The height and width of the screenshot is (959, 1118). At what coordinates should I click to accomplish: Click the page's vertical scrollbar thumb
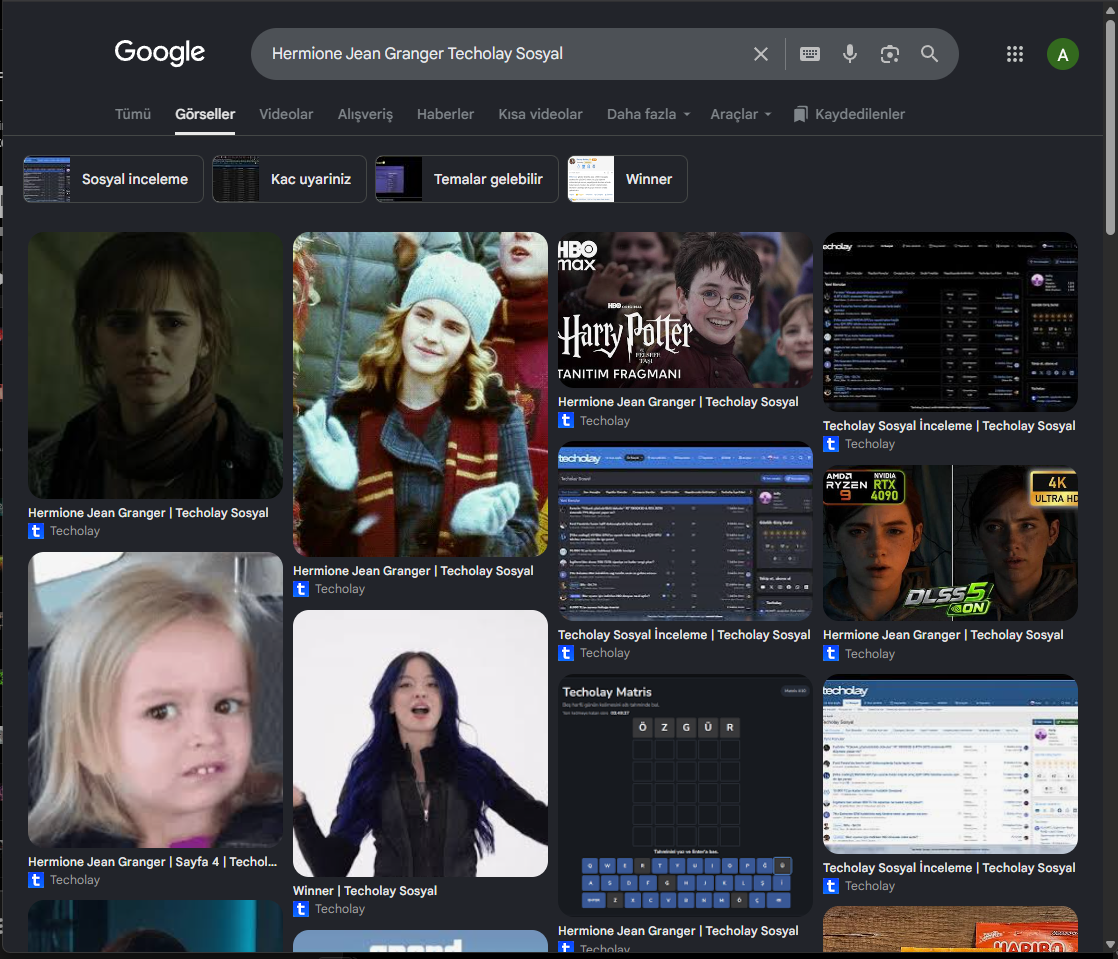[1110, 127]
